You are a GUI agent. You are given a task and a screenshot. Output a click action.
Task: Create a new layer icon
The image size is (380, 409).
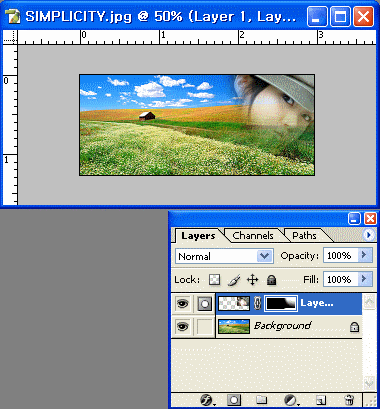(x=321, y=400)
